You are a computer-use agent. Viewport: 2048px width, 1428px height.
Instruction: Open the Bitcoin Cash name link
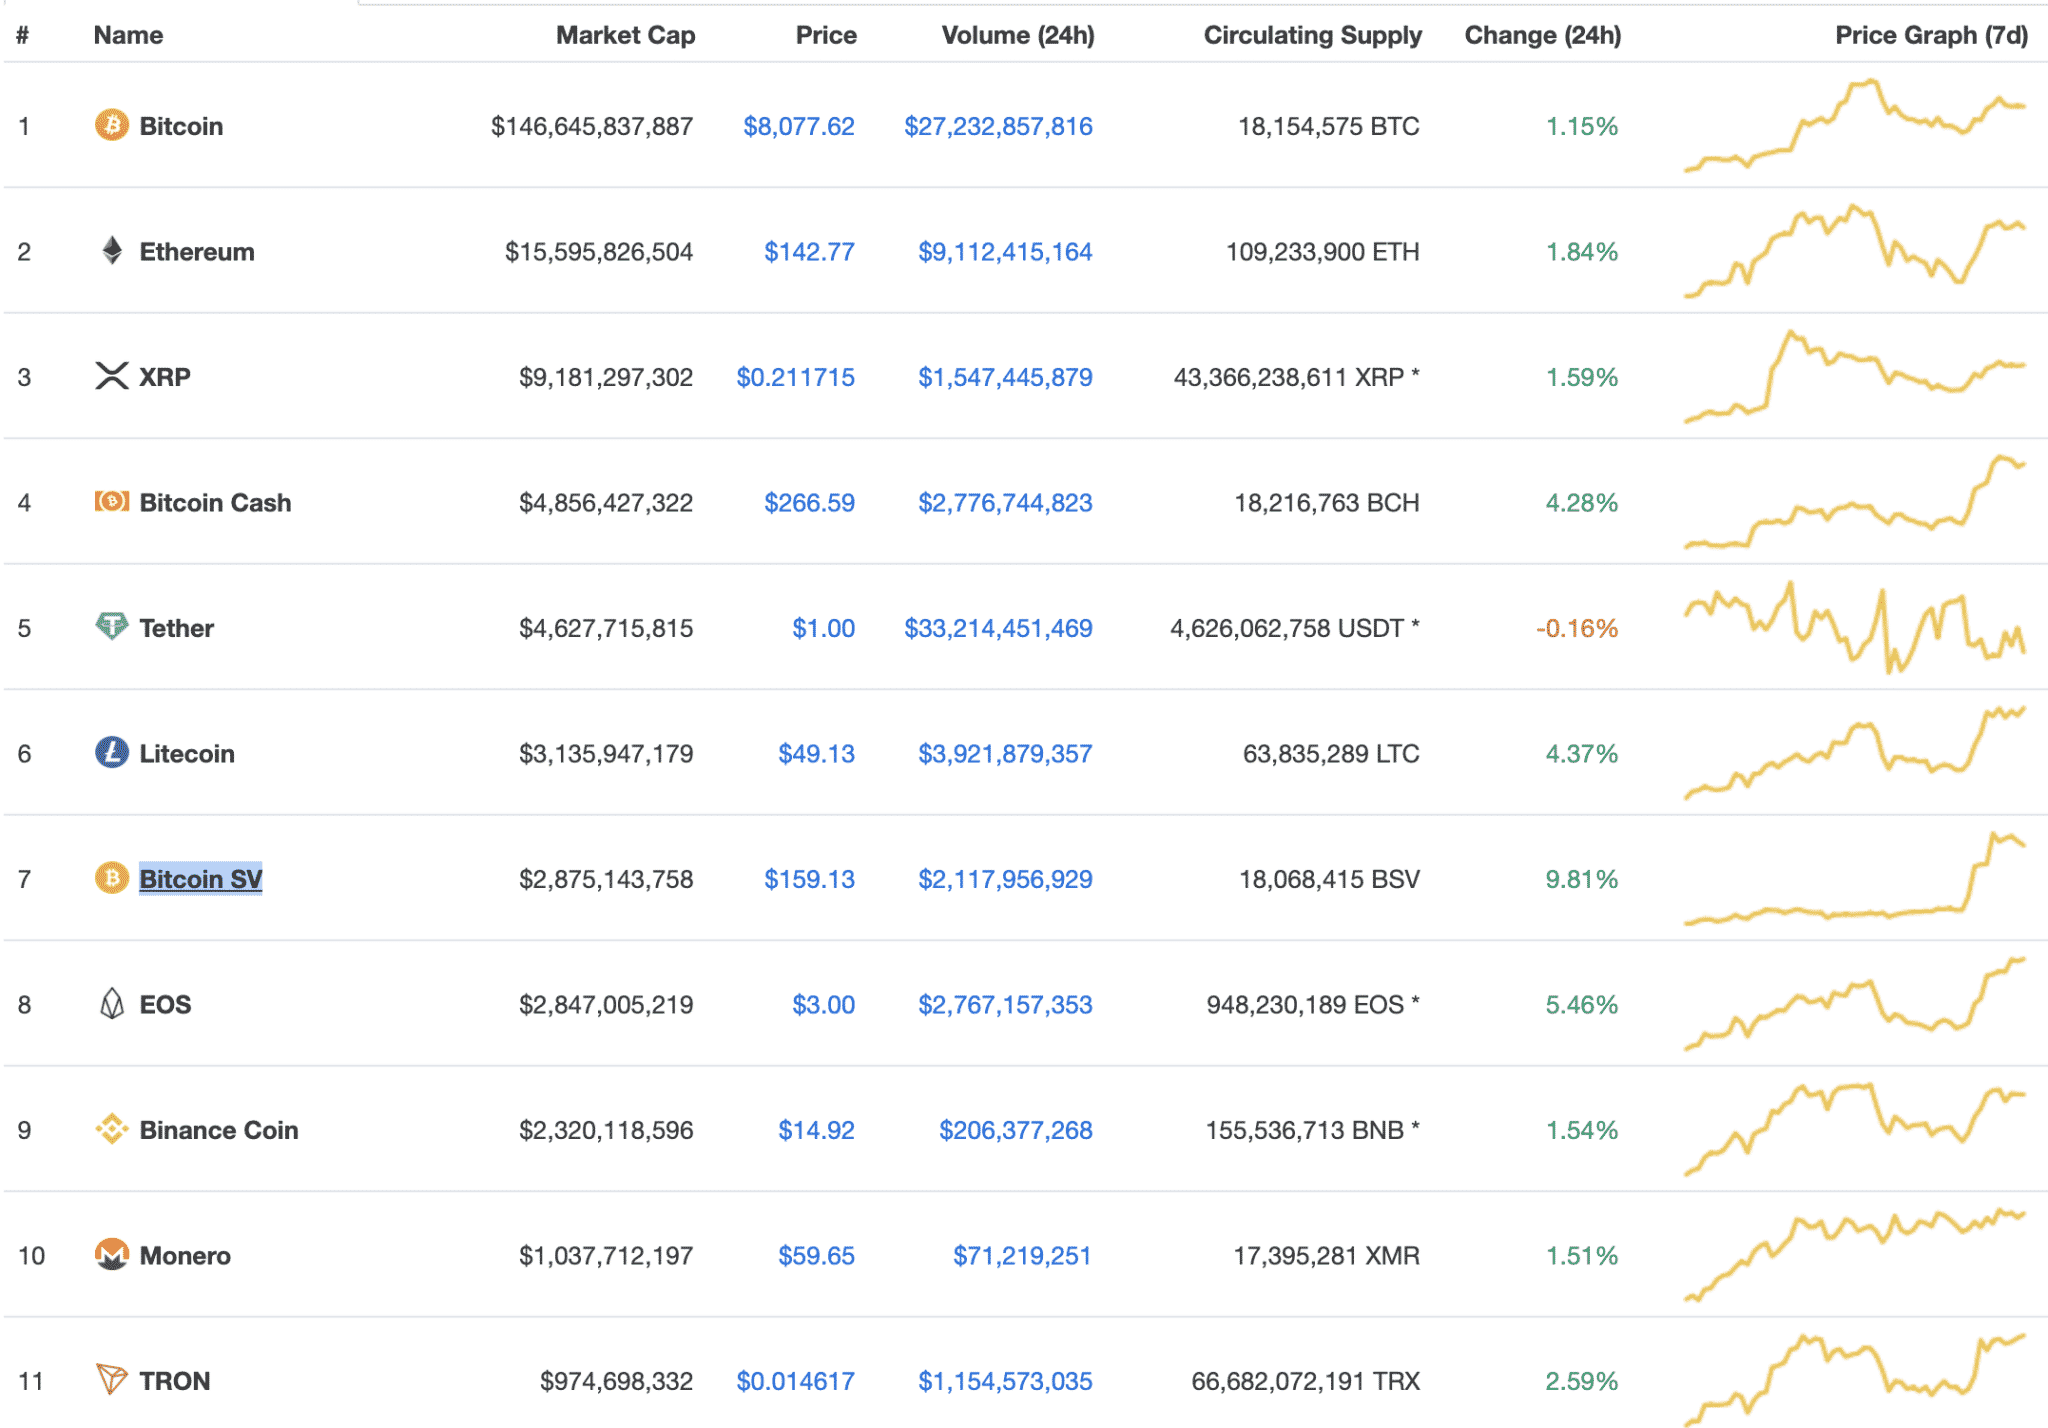coord(215,502)
